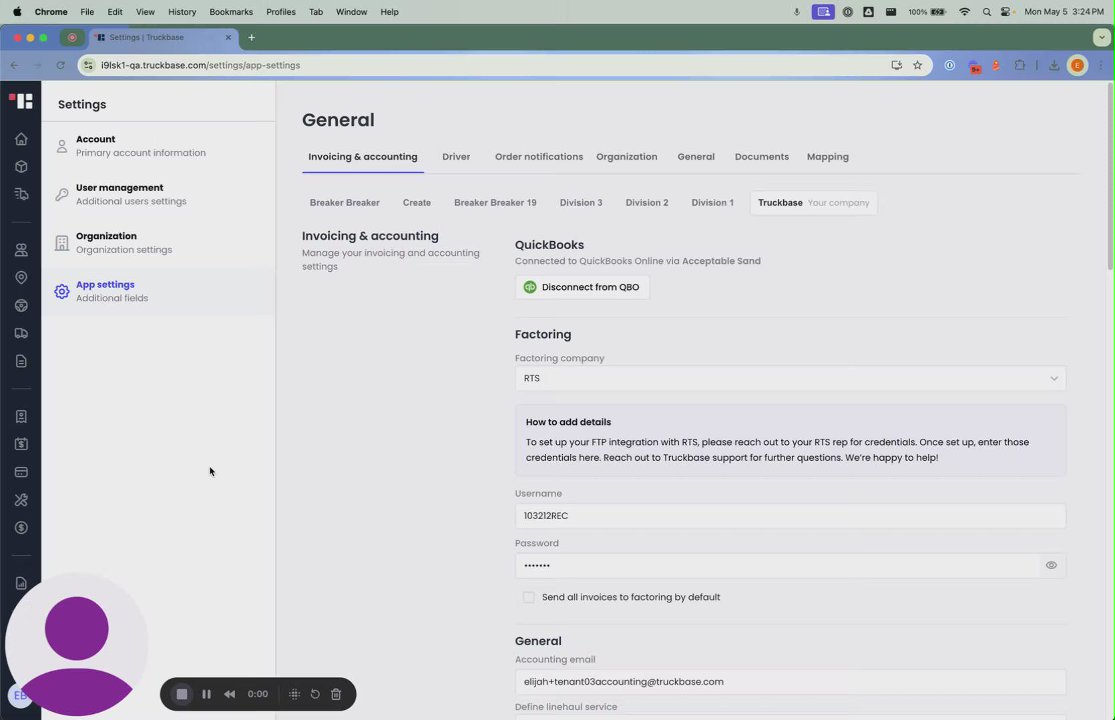
Task: Open the steering wheel drivers icon
Action: [x=21, y=305]
